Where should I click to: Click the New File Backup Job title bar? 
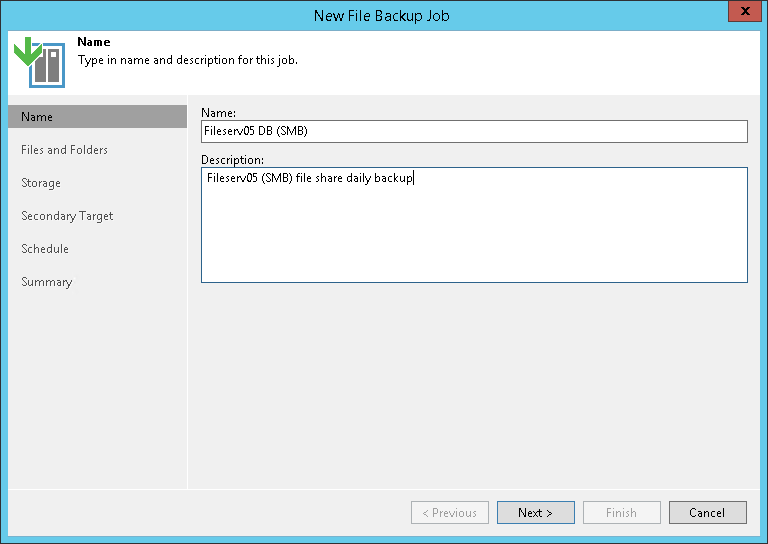pos(384,15)
